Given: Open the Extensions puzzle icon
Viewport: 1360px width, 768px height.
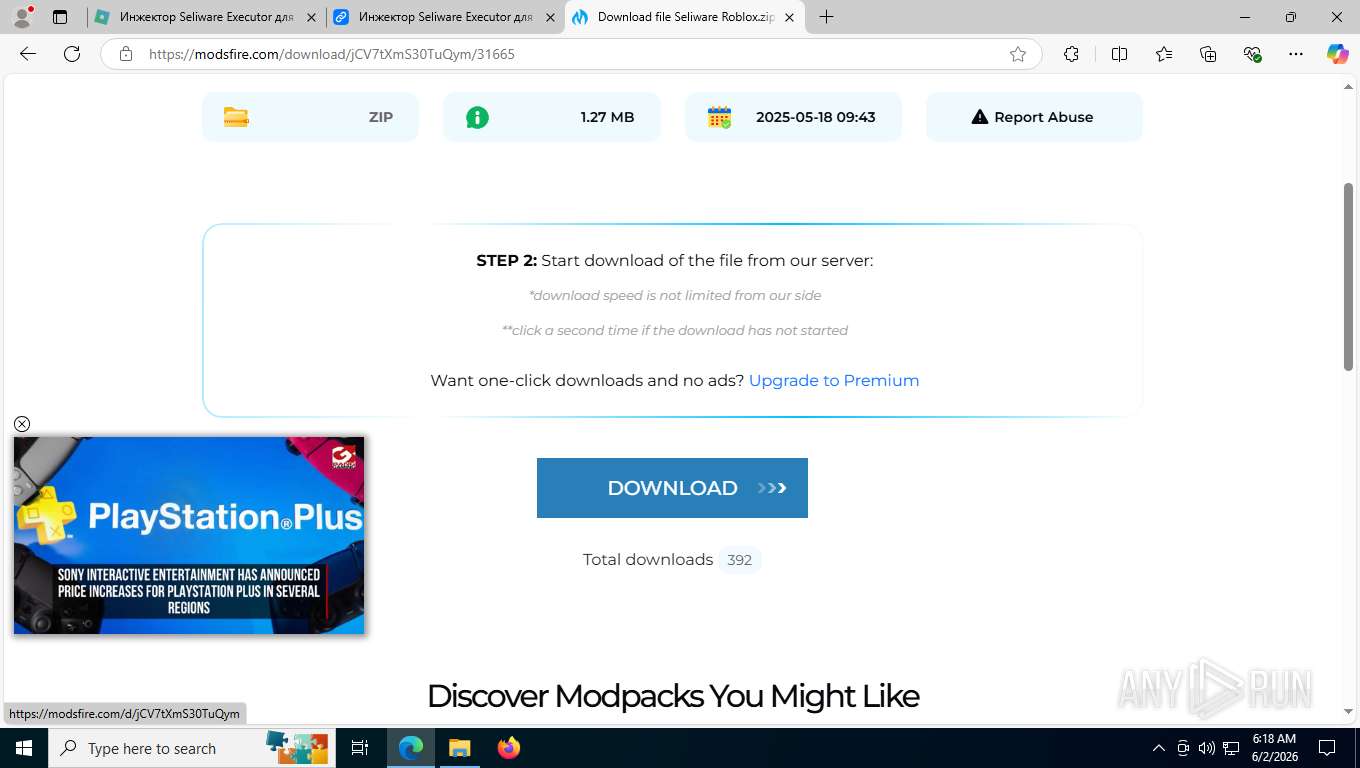Looking at the screenshot, I should [1071, 54].
